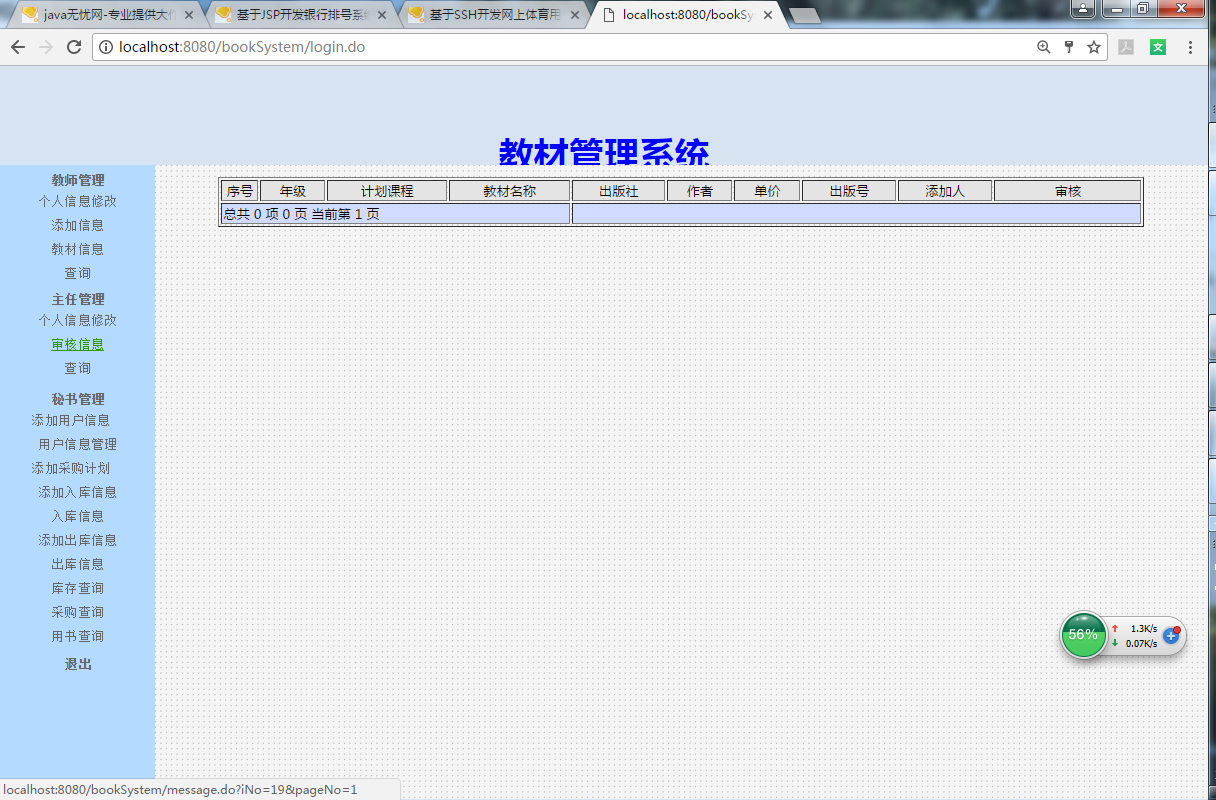Click the 教材名称 column header
This screenshot has height=800, width=1216.
510,191
